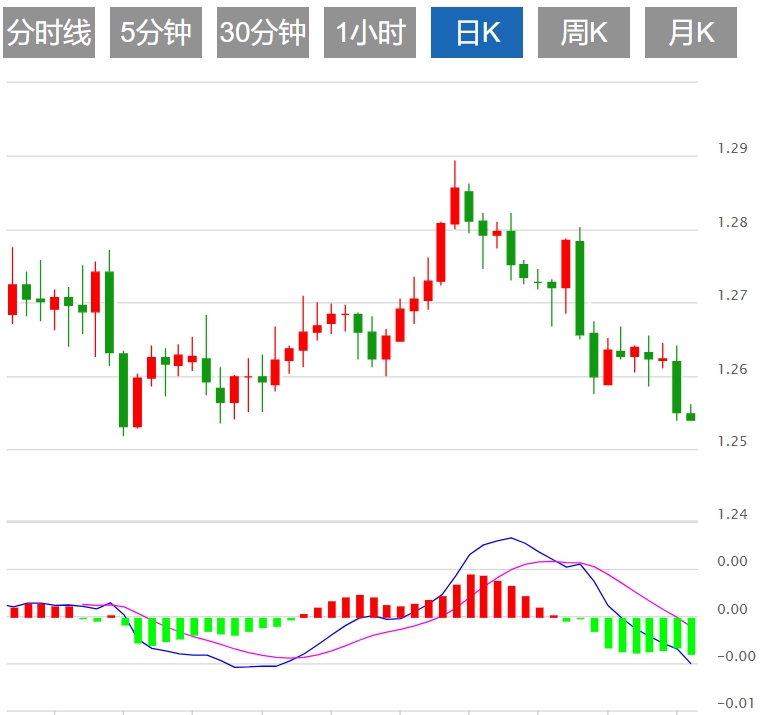
Task: Switch to the 周K weekly tab
Action: click(x=584, y=32)
